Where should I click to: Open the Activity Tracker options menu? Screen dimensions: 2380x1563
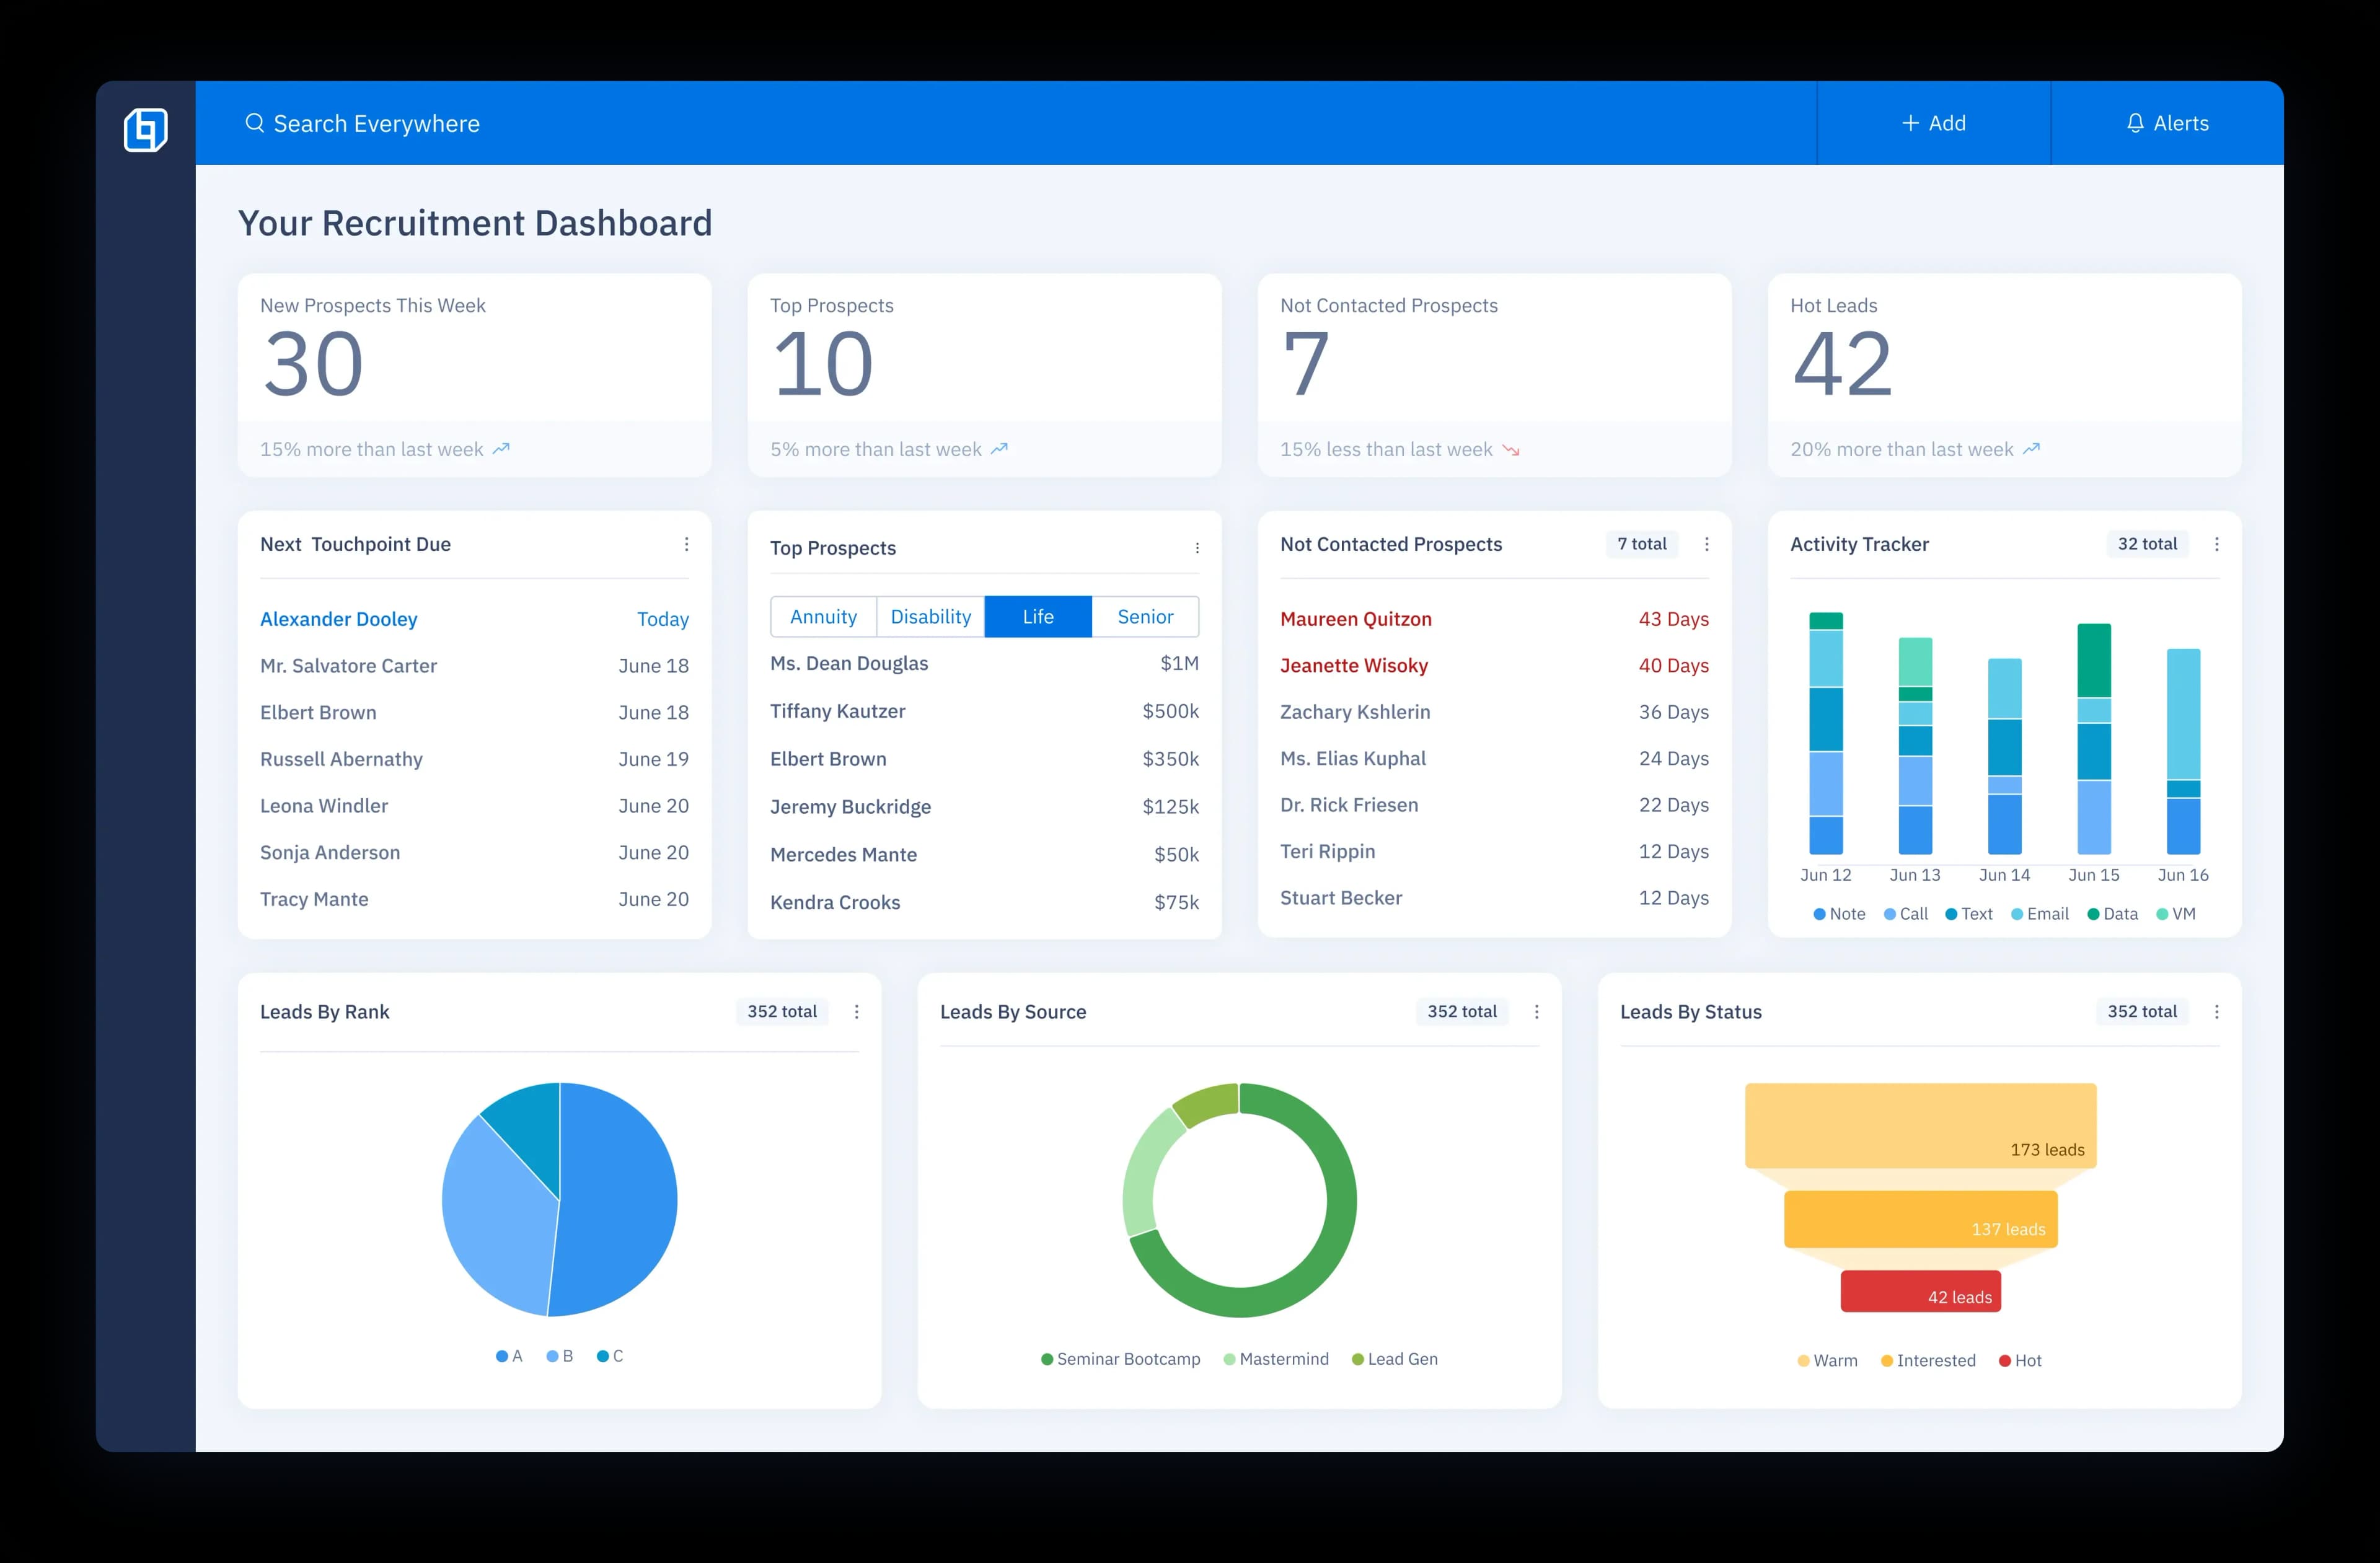coord(2217,544)
